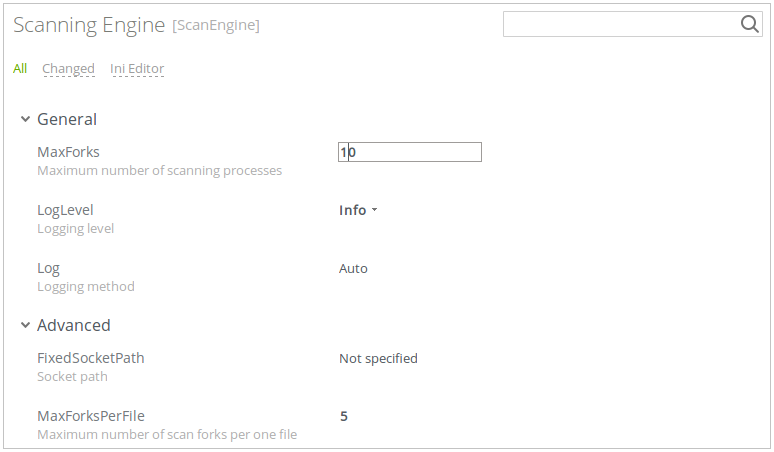774x452 pixels.
Task: Switch to the All tab
Action: pos(20,69)
